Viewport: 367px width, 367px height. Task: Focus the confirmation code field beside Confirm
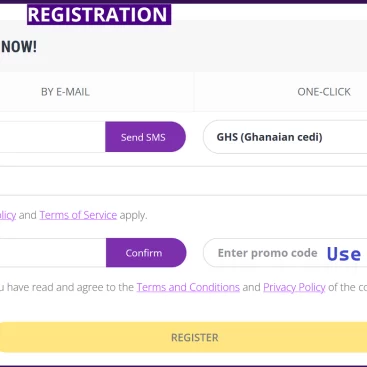pyautogui.click(x=53, y=253)
